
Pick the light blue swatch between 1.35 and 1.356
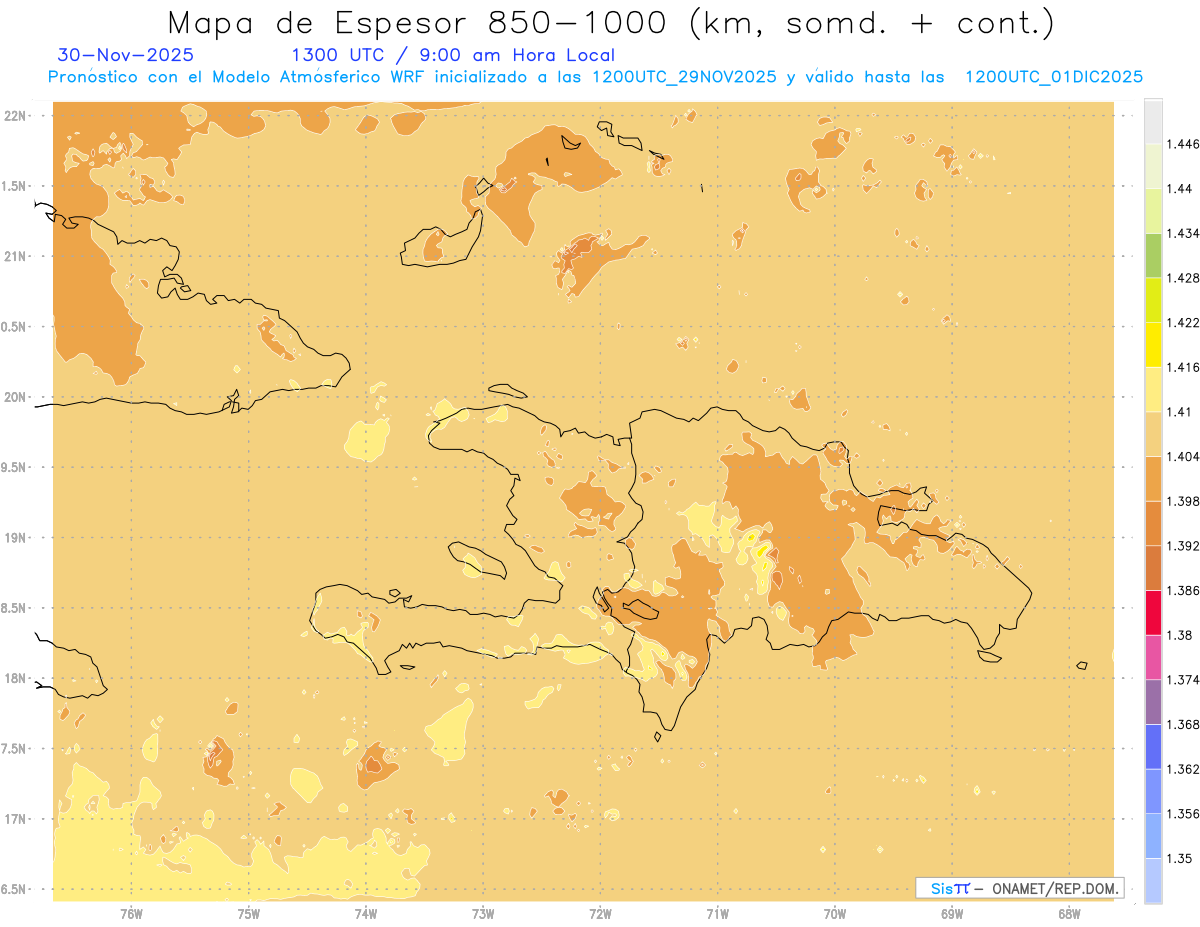point(1153,835)
